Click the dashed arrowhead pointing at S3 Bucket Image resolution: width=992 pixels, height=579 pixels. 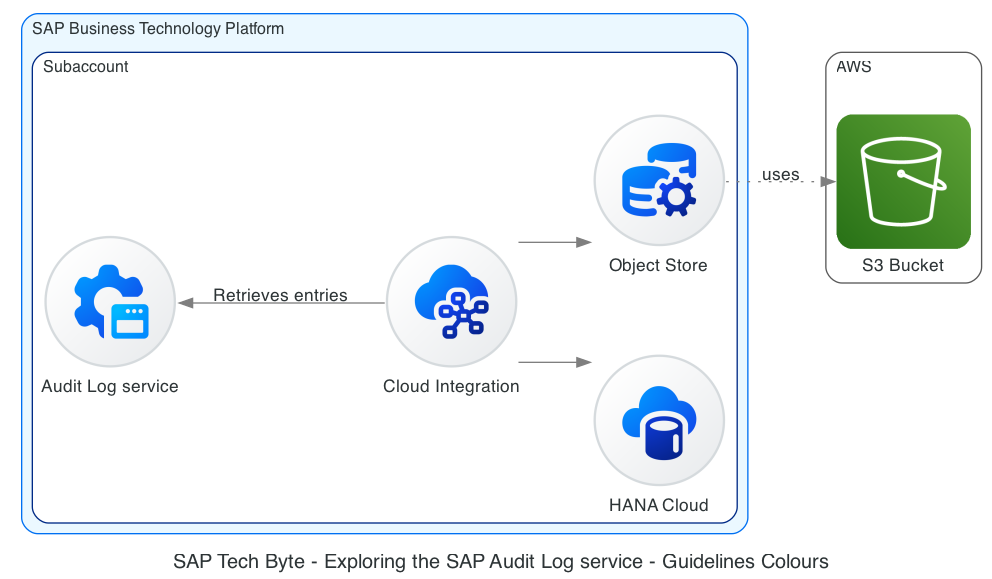click(828, 182)
